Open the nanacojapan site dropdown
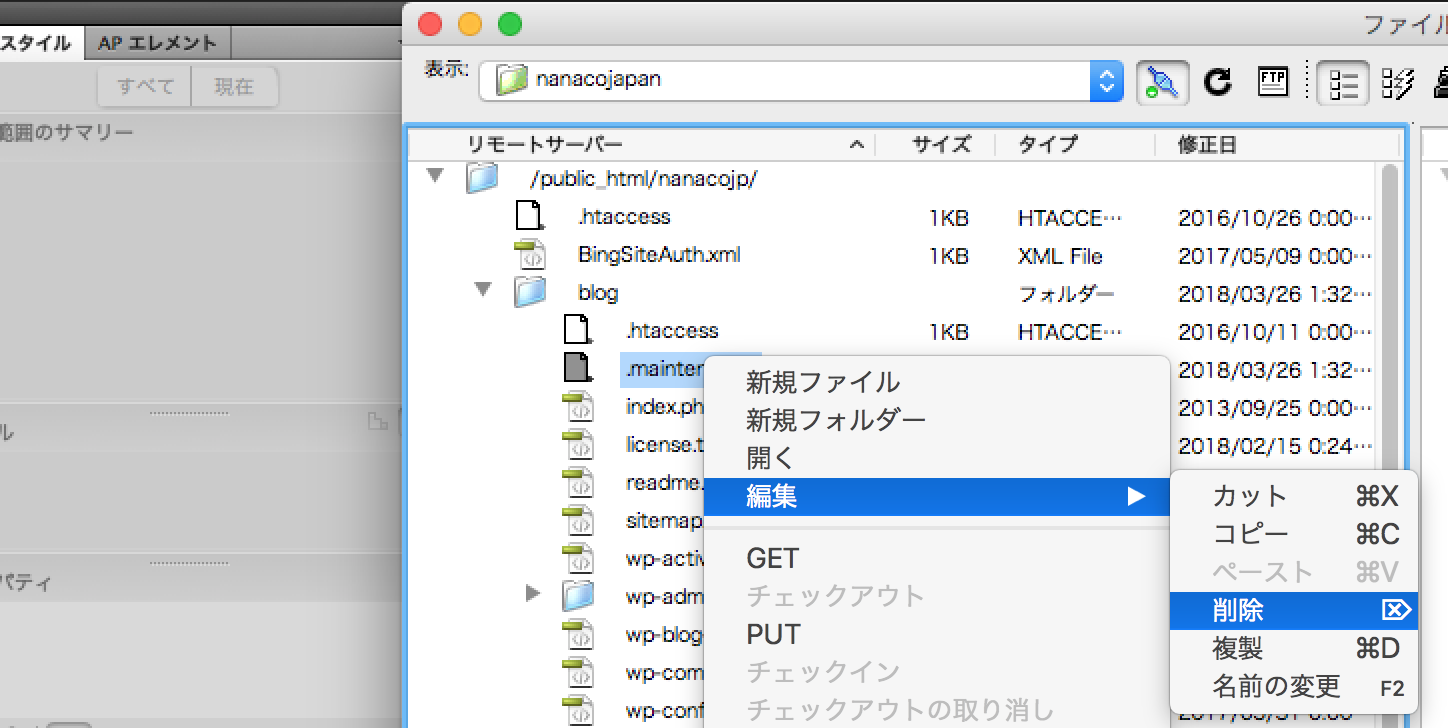This screenshot has width=1448, height=728. 1105,81
